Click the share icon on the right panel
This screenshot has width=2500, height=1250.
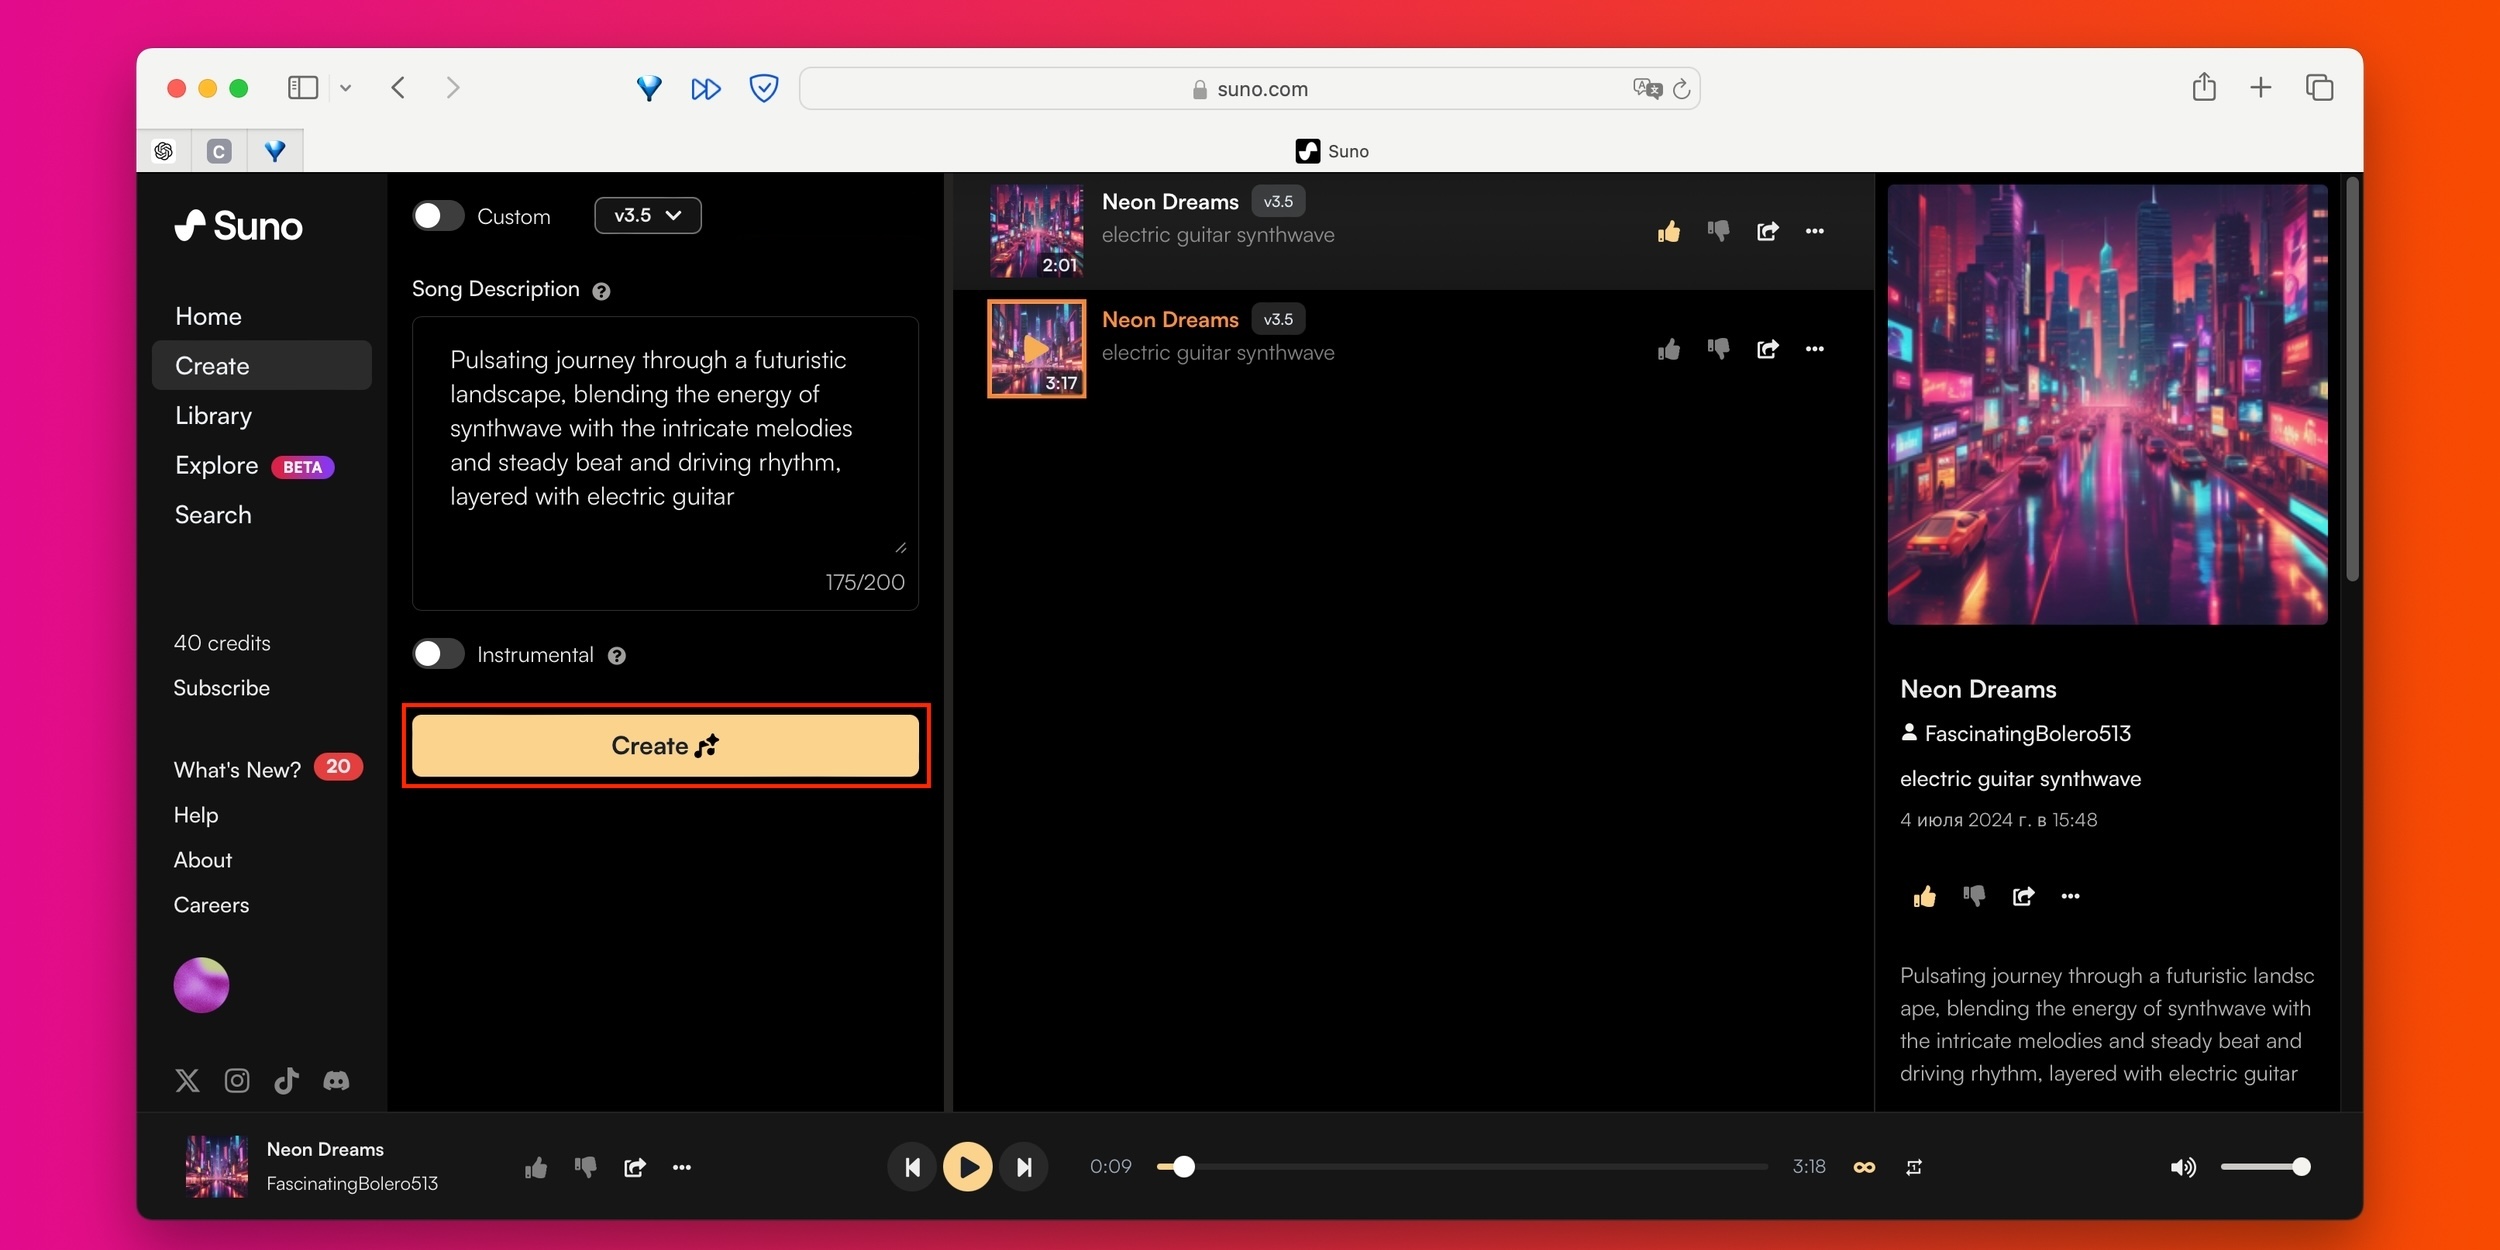click(x=2022, y=896)
